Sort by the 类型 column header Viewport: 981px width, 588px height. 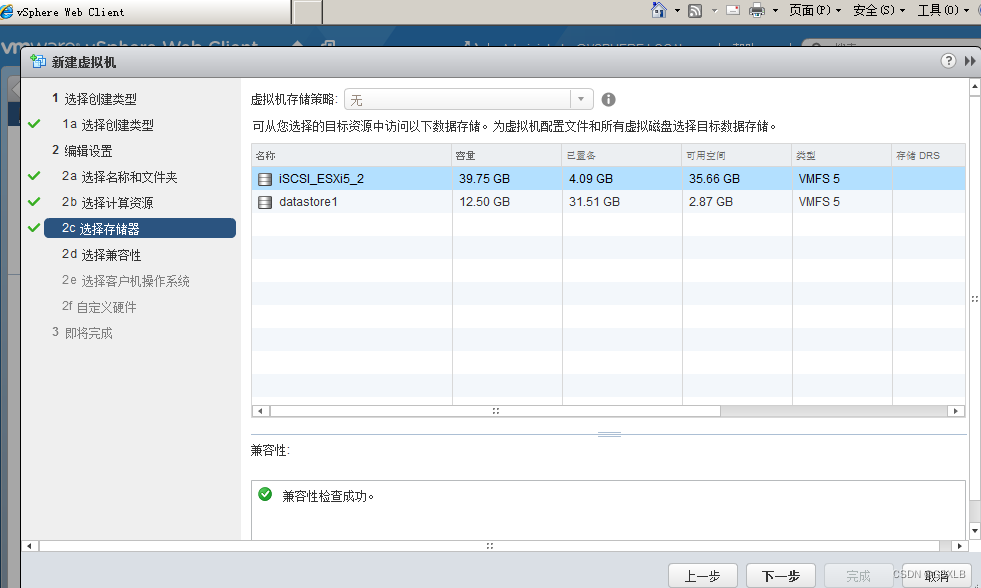[842, 155]
